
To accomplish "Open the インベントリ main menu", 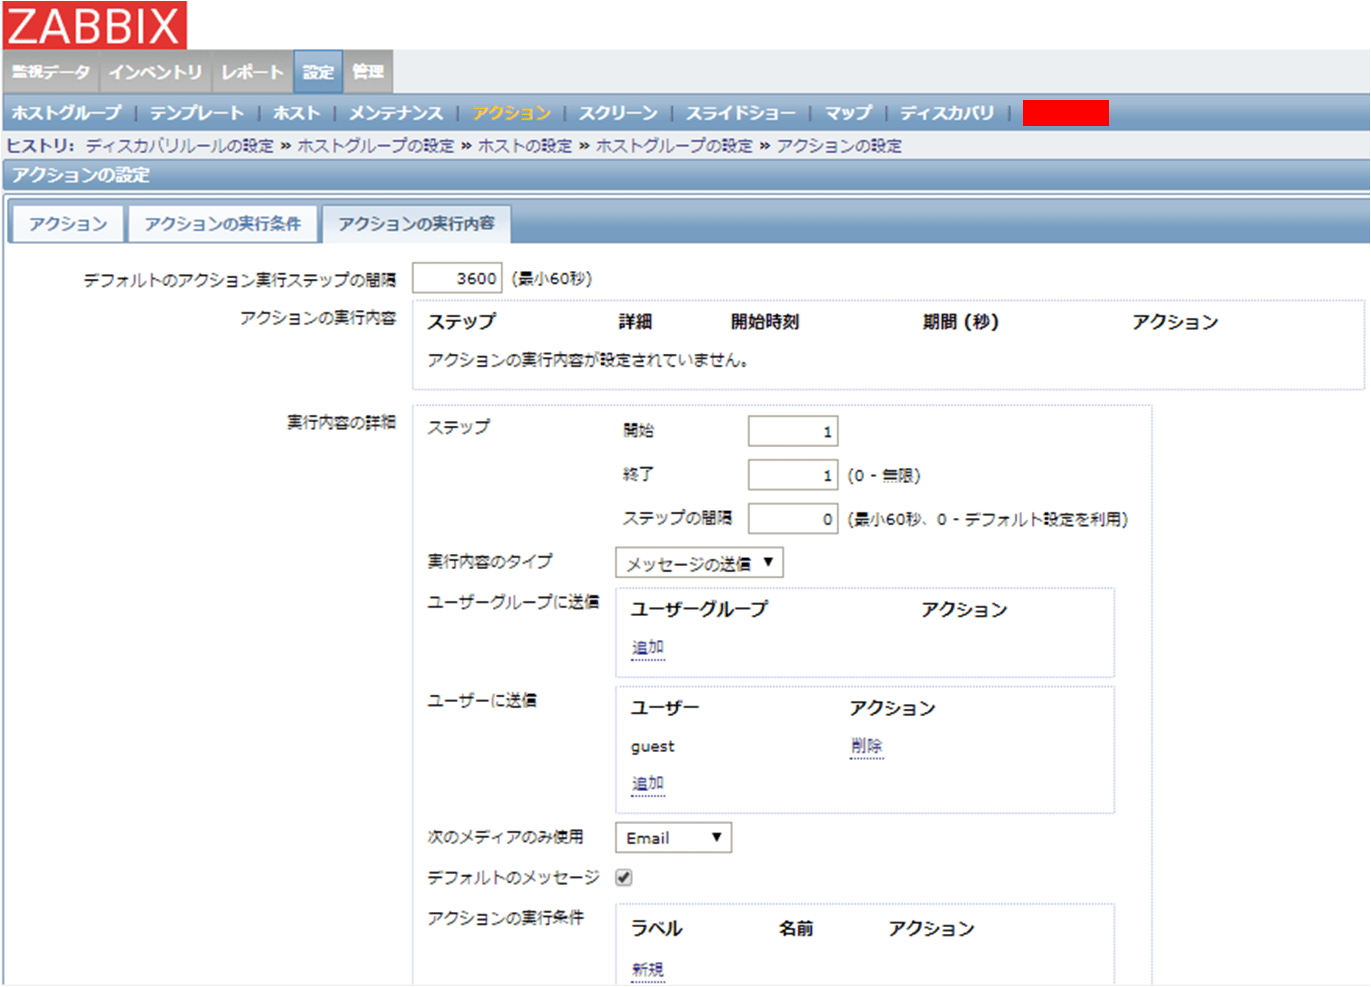I will coord(155,72).
